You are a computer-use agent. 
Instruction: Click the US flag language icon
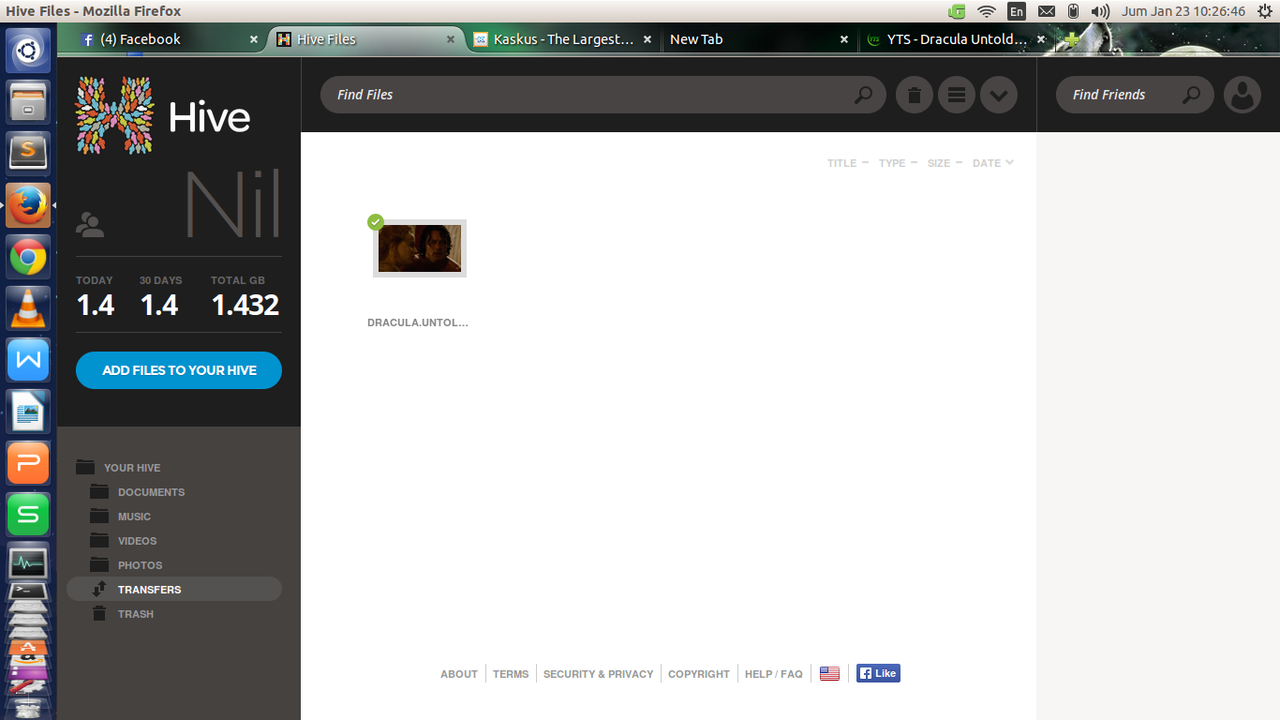[x=830, y=674]
